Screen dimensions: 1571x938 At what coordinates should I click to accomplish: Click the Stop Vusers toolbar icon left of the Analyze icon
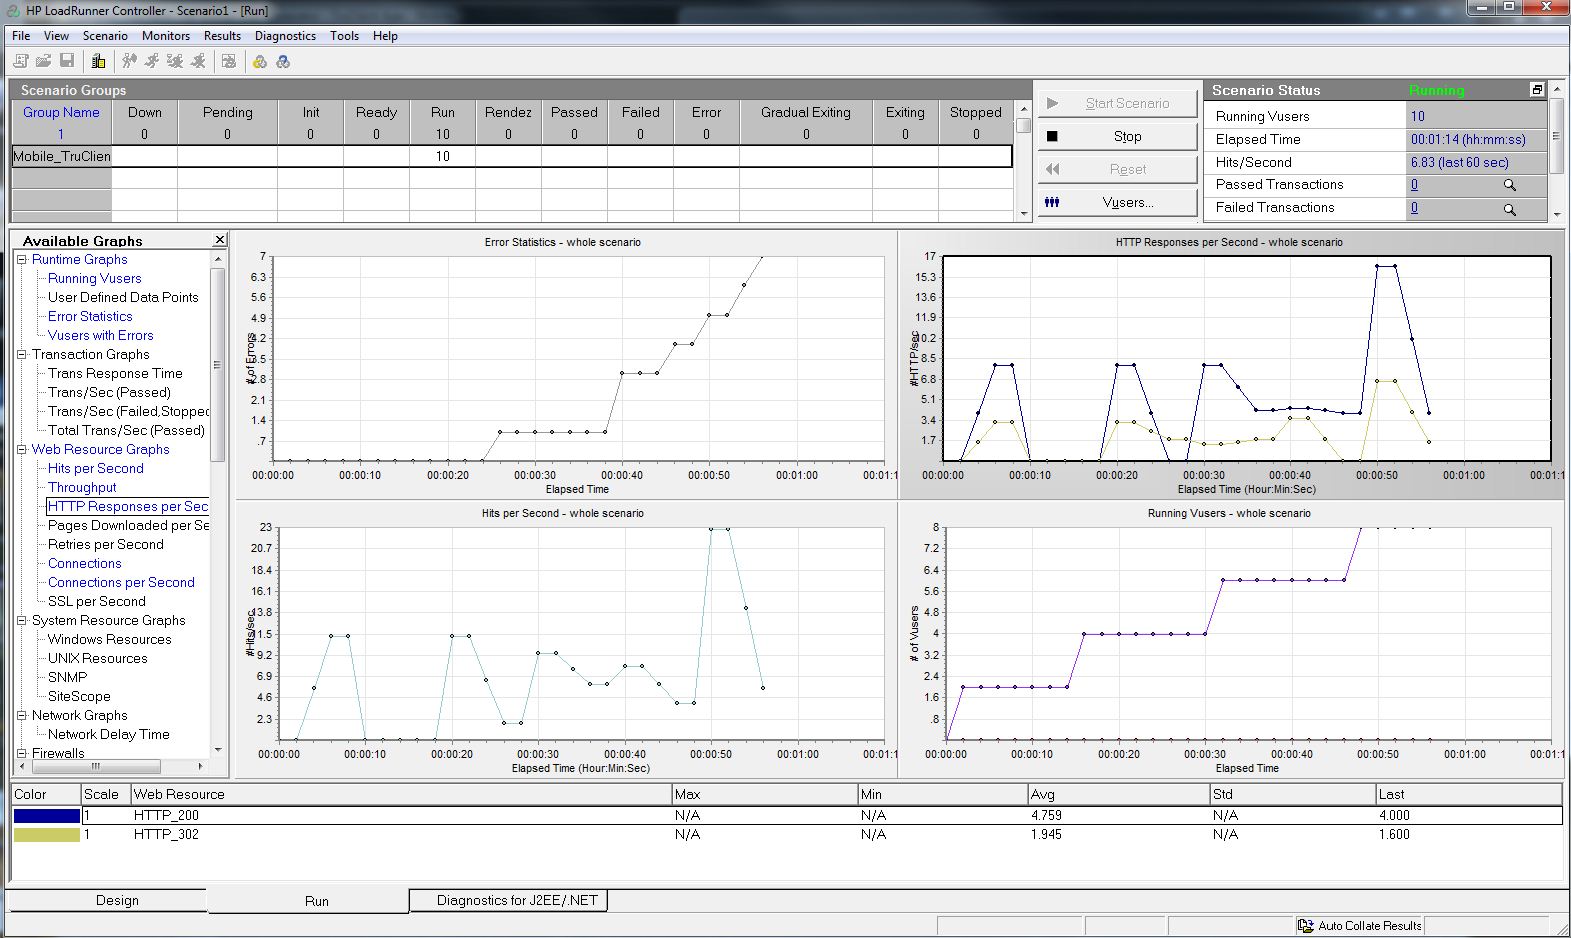pyautogui.click(x=198, y=61)
